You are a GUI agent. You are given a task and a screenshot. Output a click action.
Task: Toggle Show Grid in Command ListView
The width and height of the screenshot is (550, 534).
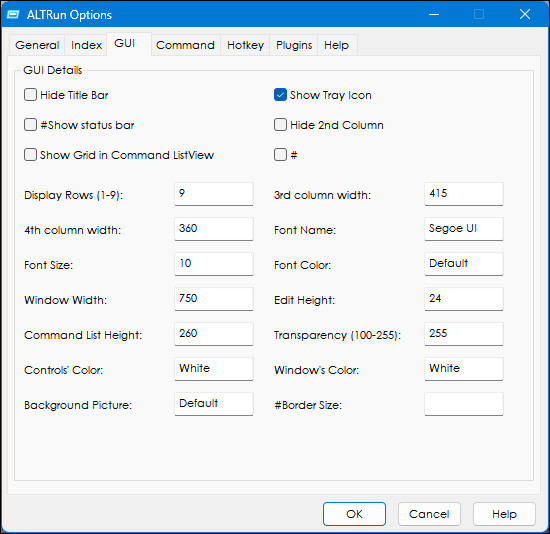(30, 155)
